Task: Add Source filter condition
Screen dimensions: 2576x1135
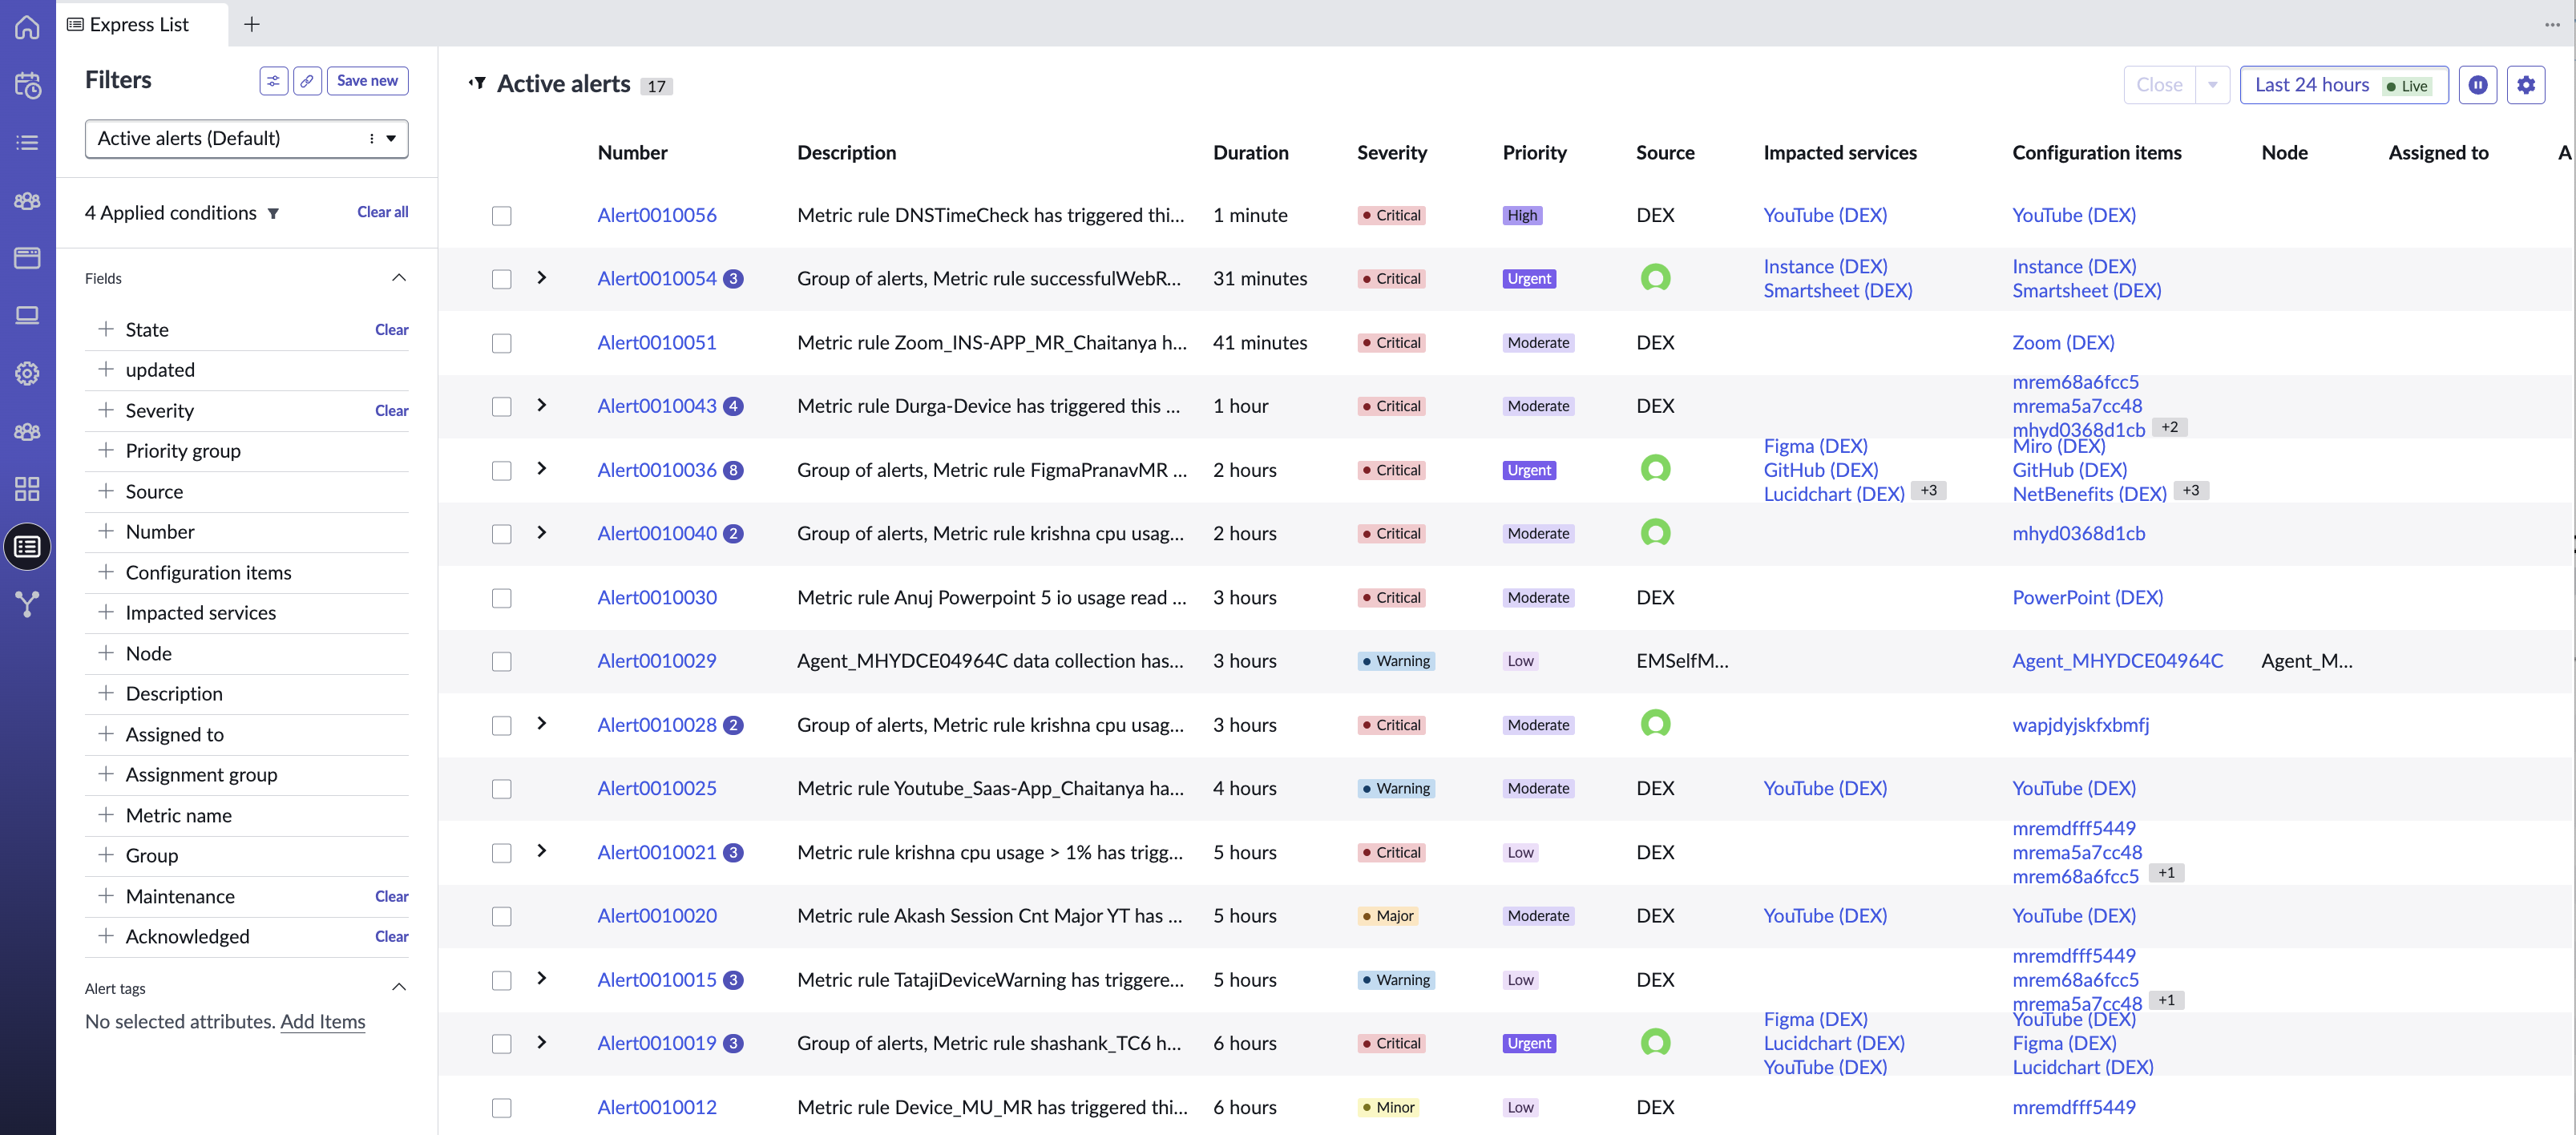Action: [x=105, y=491]
